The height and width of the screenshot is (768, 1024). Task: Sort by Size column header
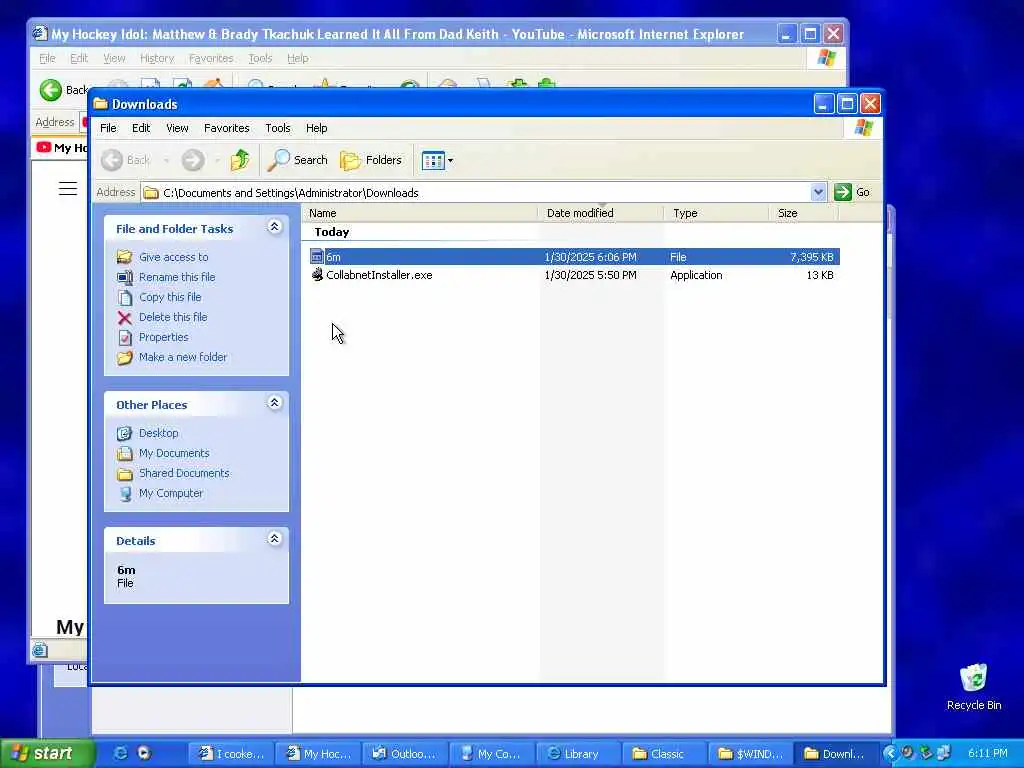tap(803, 213)
